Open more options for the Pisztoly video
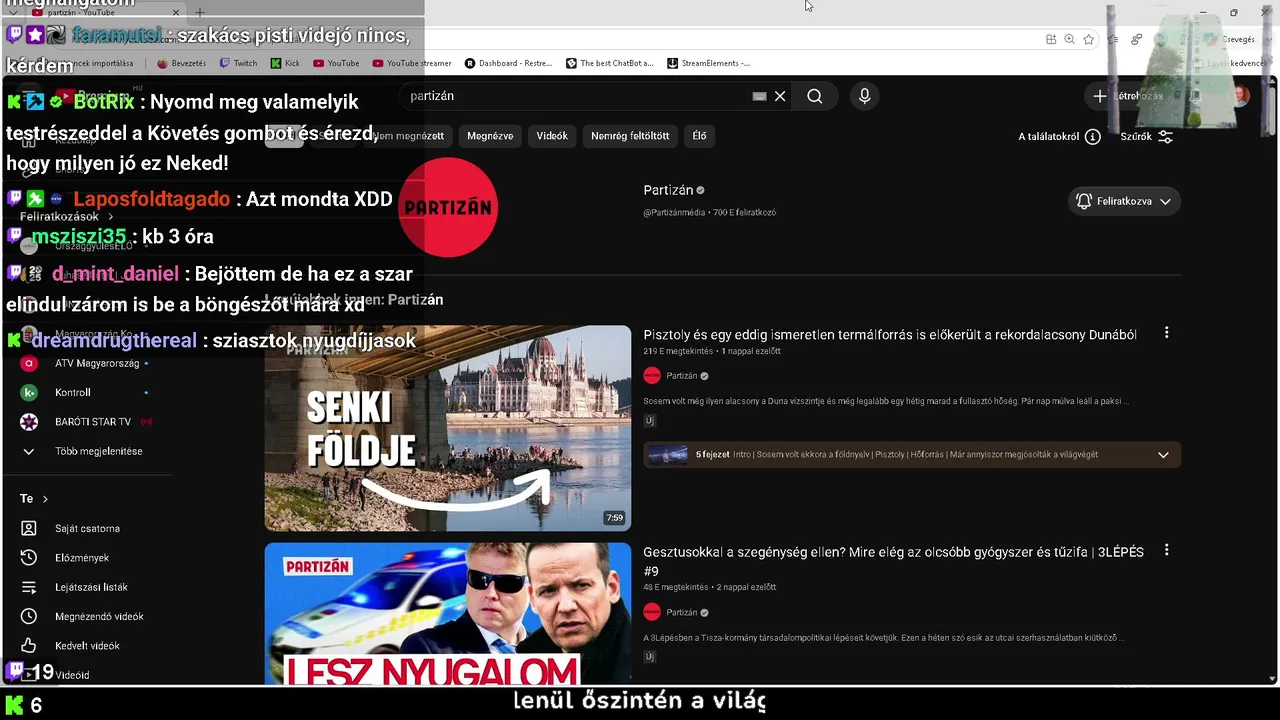 [1166, 333]
